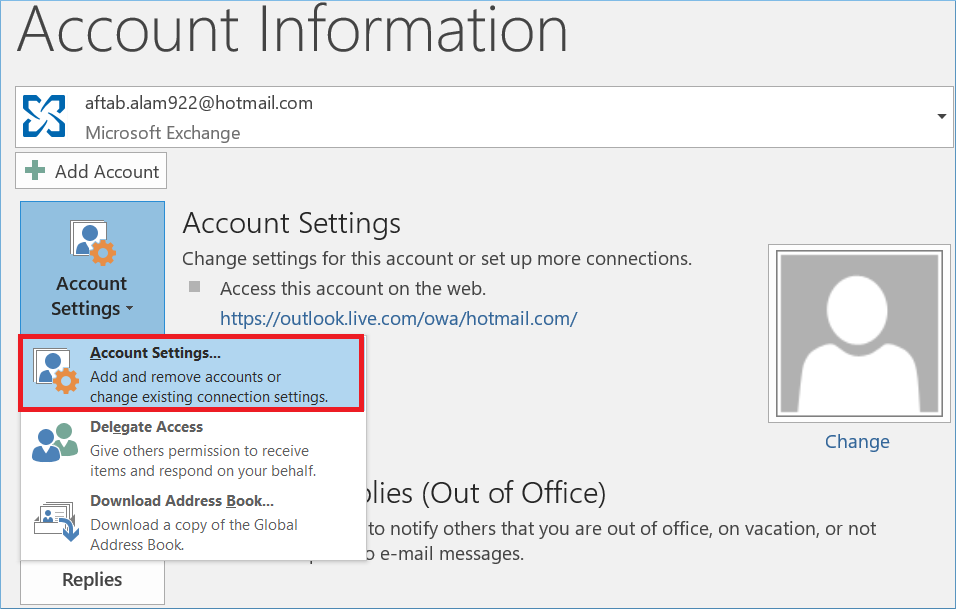Open the account selector dropdown arrow

click(941, 116)
